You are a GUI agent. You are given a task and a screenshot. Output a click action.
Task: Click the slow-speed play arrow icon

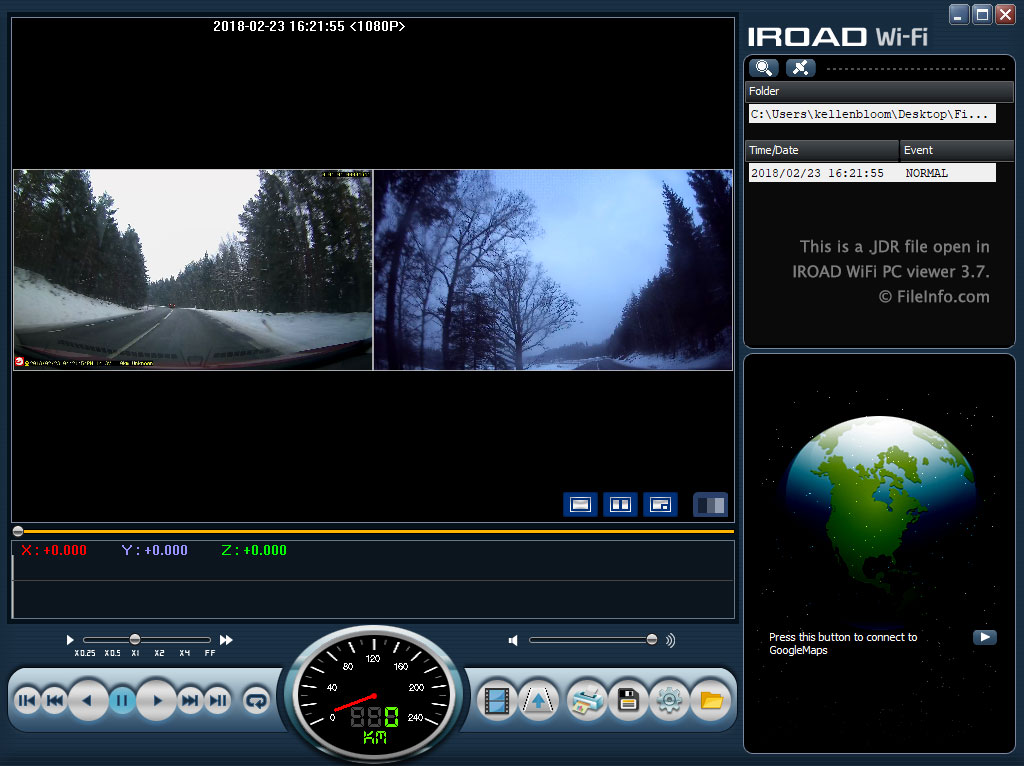coord(70,640)
